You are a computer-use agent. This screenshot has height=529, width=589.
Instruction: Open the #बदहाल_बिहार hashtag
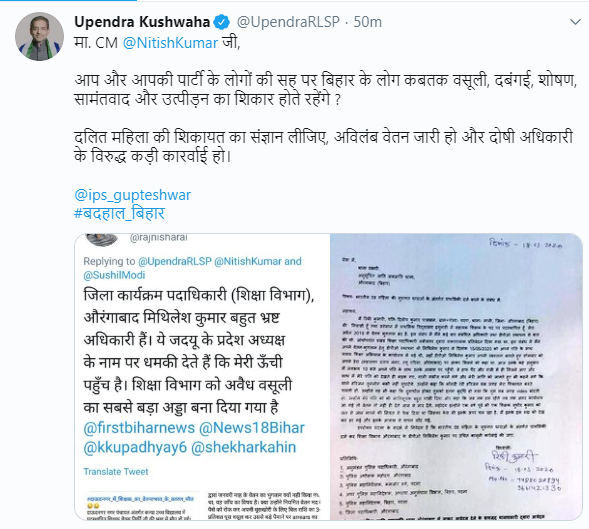119,213
